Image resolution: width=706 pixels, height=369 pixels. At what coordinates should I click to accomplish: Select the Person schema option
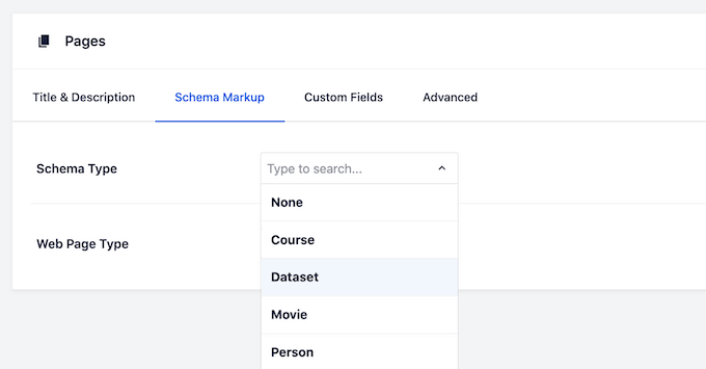click(359, 352)
